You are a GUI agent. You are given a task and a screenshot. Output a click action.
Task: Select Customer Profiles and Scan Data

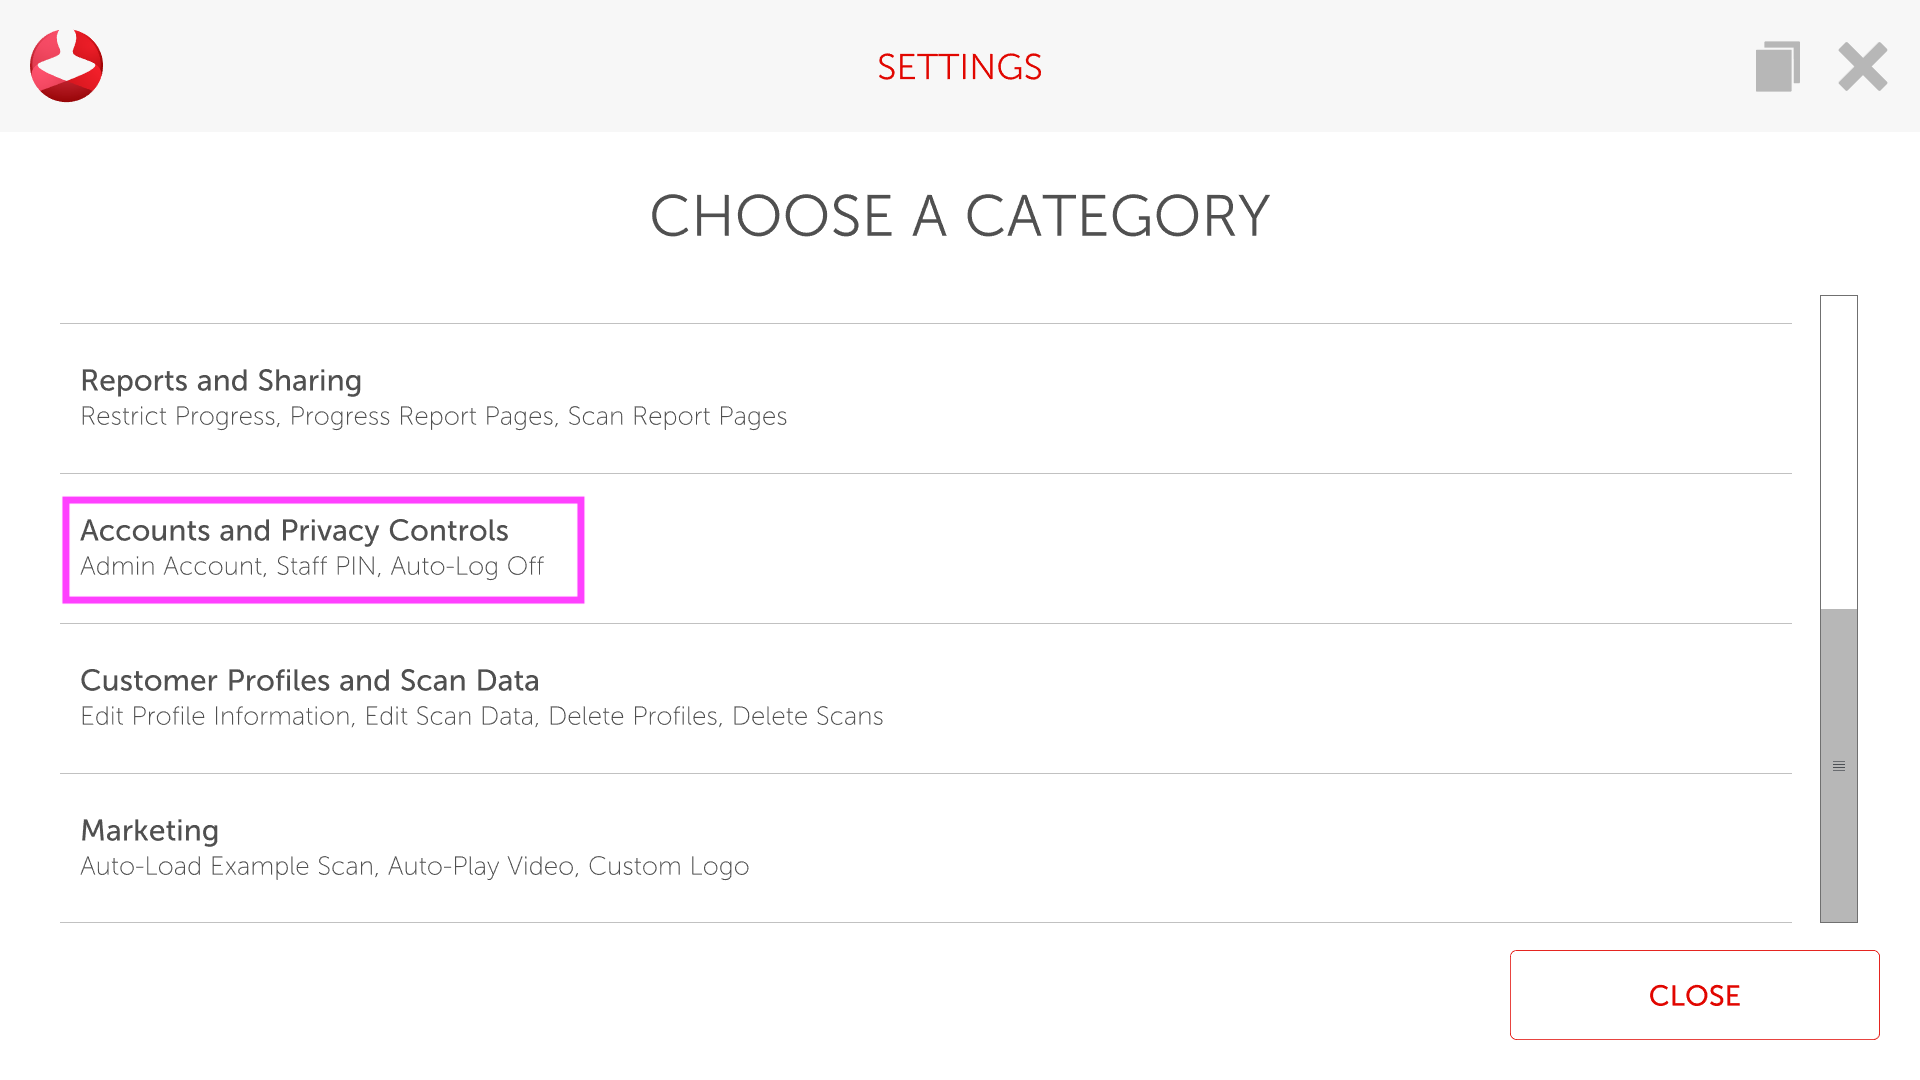309,681
